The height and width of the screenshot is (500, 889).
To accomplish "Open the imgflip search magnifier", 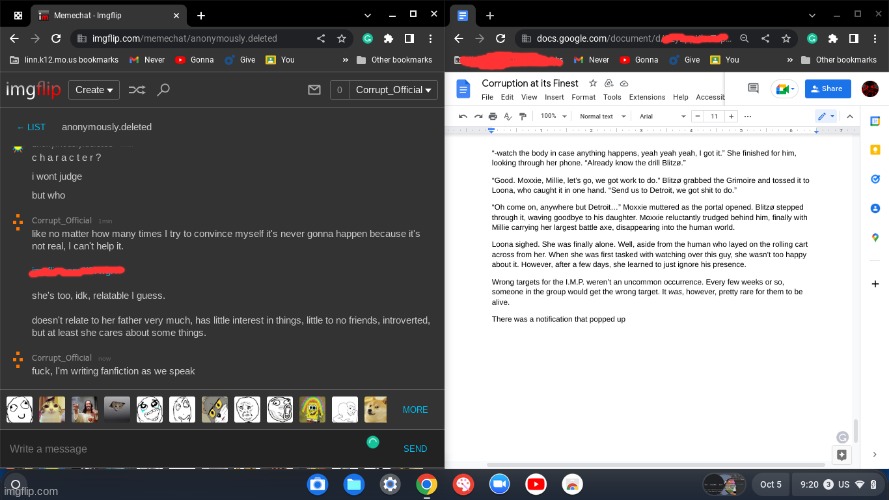I will pyautogui.click(x=163, y=90).
